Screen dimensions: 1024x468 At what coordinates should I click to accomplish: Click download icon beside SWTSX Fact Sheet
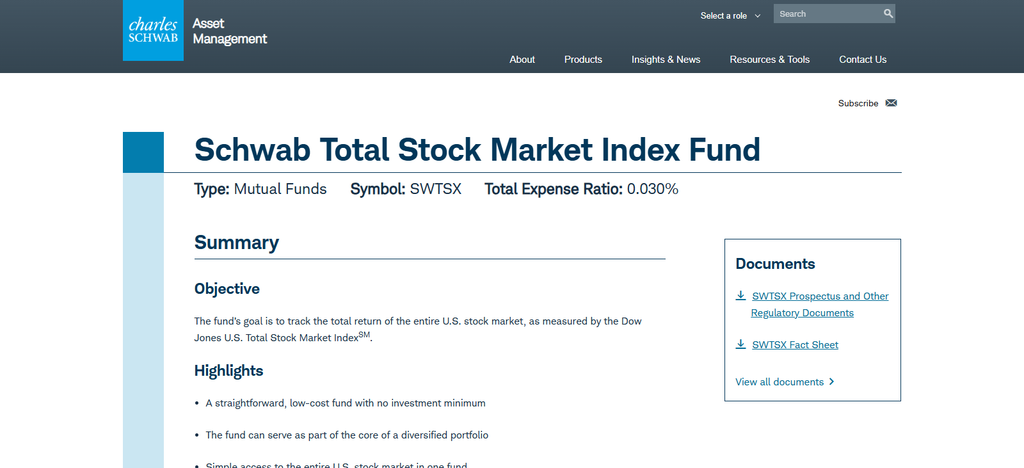pyautogui.click(x=741, y=345)
